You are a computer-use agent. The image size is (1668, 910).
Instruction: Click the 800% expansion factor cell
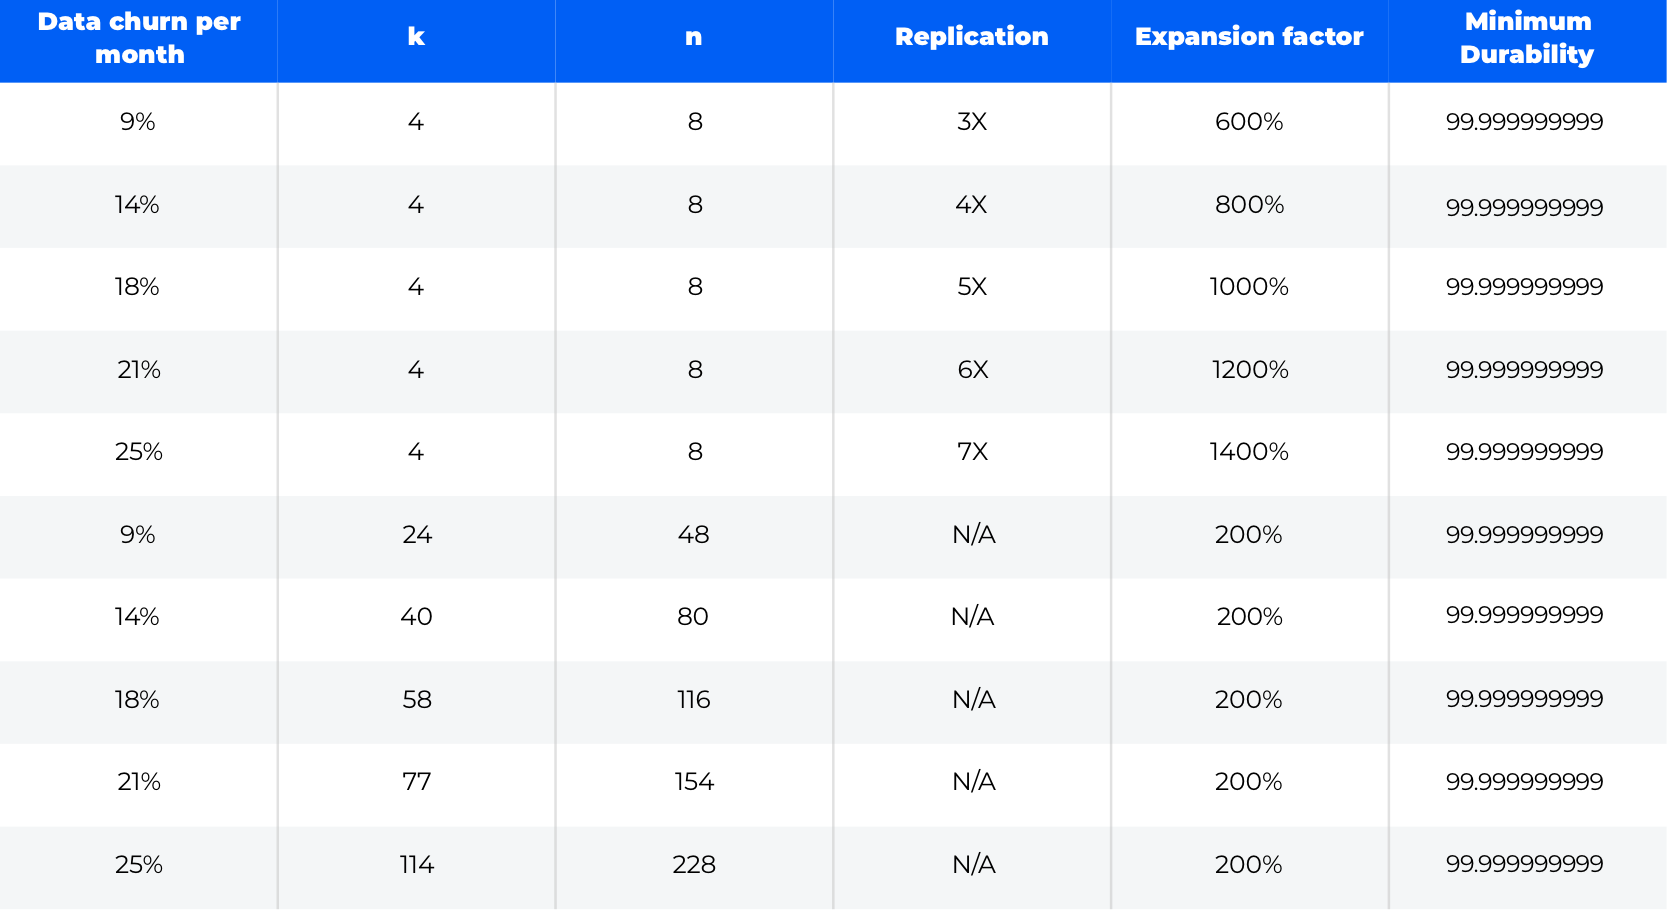(x=1249, y=205)
